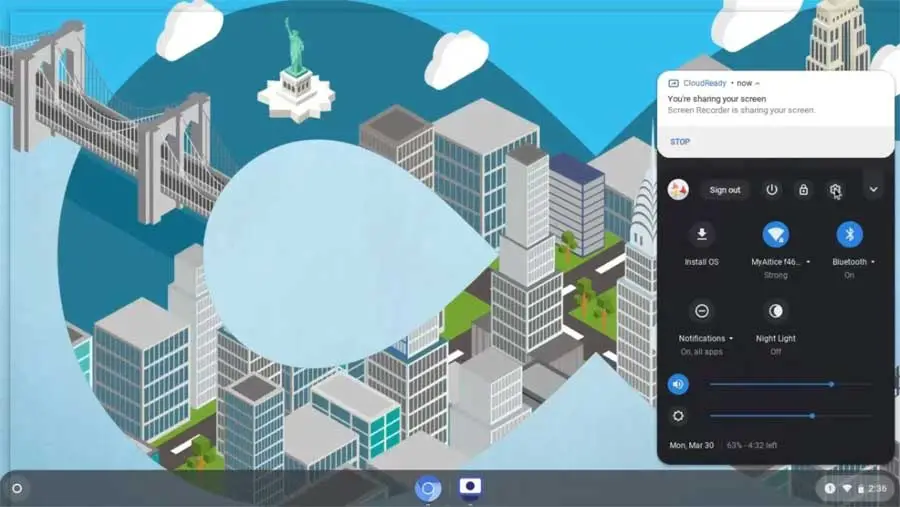The image size is (900, 507).
Task: Click "Screen Recorder is sharing your screen" text
Action: [741, 110]
